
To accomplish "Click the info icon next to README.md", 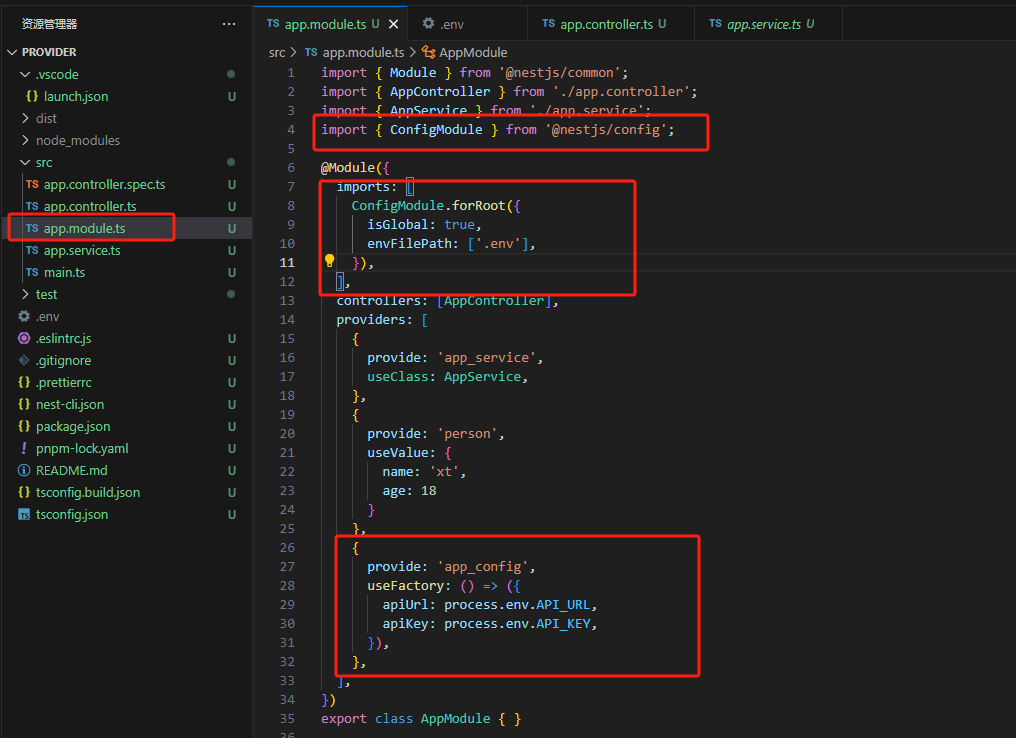I will pos(24,470).
